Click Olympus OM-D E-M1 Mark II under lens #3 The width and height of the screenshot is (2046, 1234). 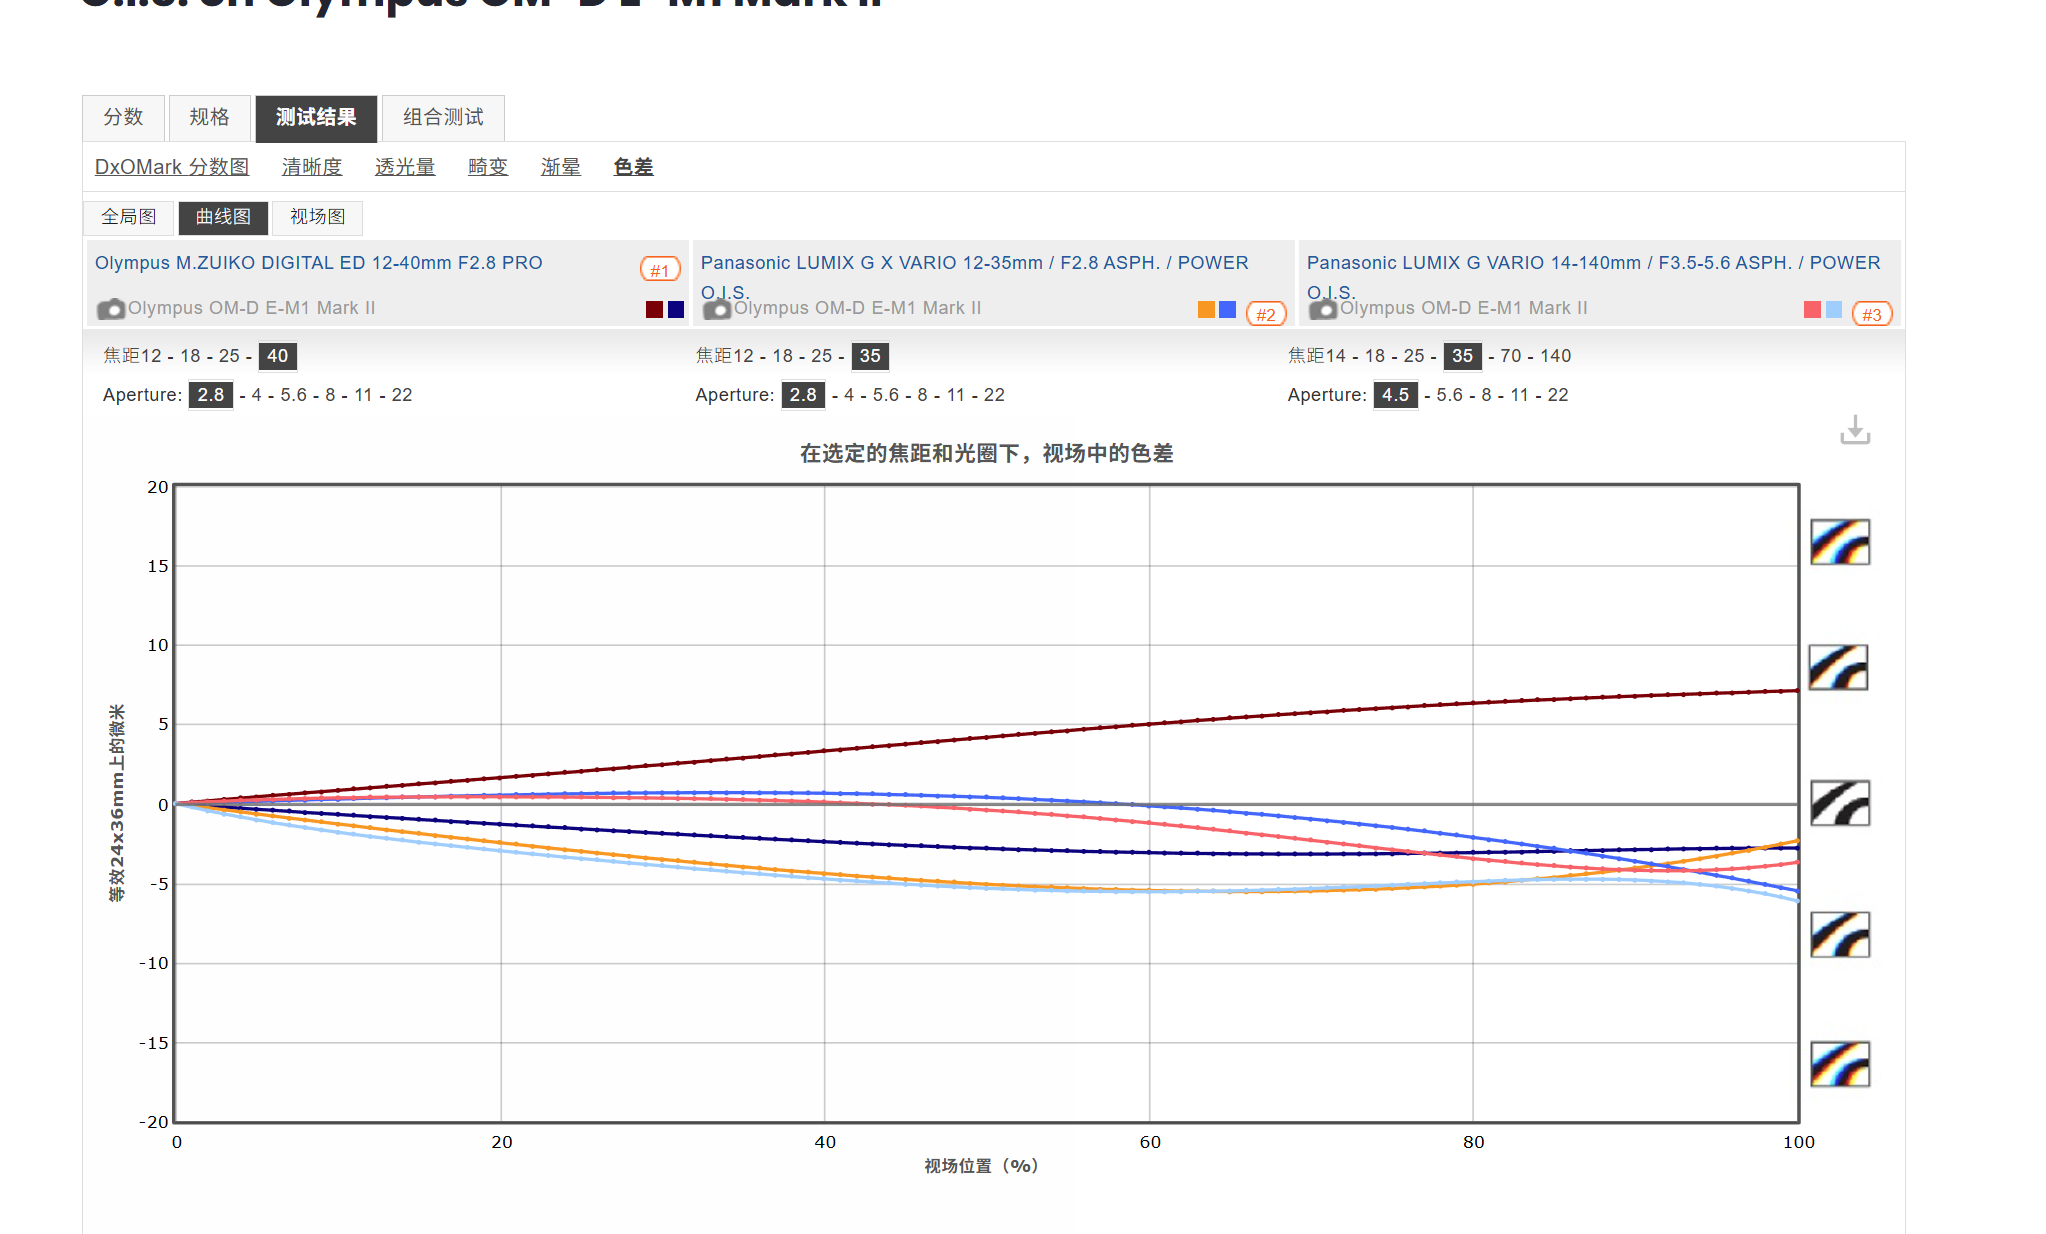[x=1463, y=308]
